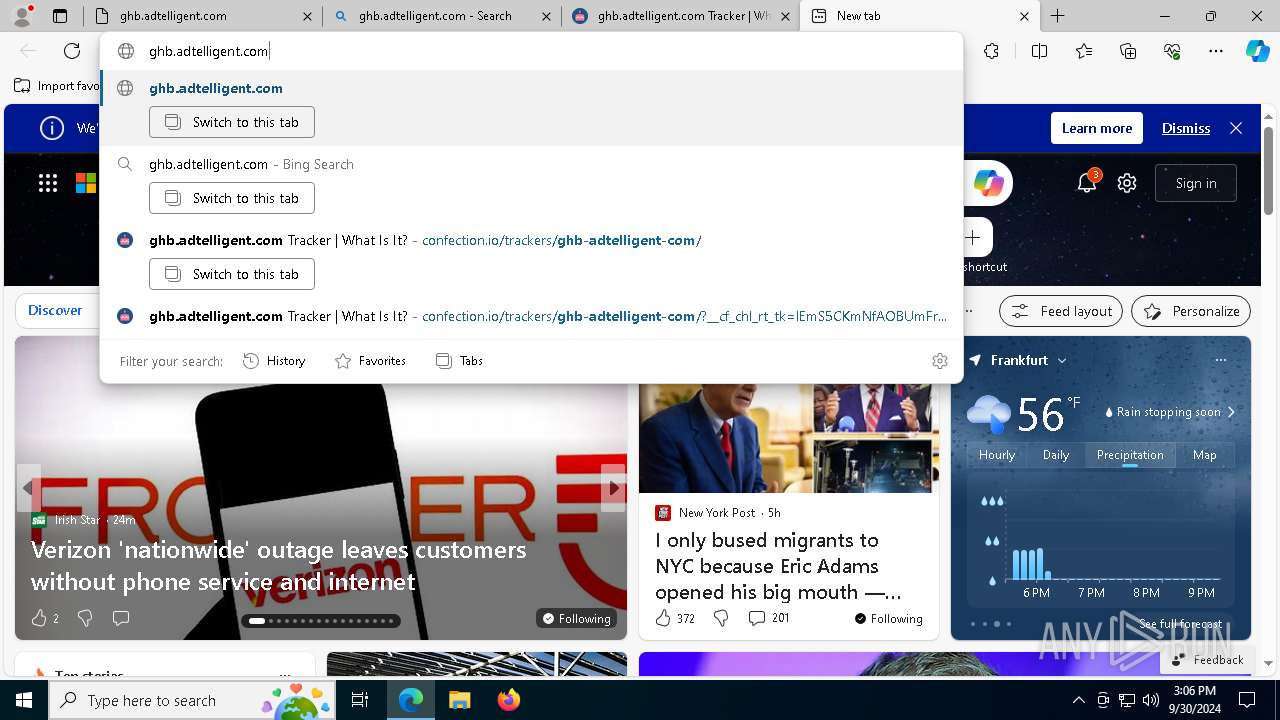This screenshot has width=1280, height=720.
Task: Filter search suggestions by Favorites
Action: pos(370,361)
